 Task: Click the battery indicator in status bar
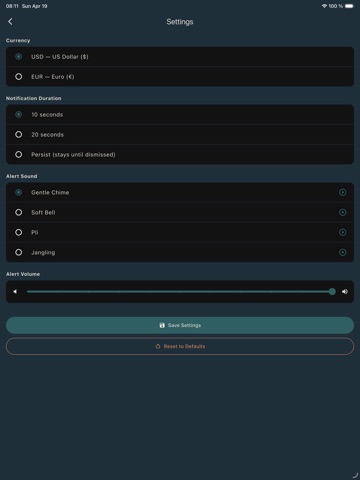[x=349, y=6]
